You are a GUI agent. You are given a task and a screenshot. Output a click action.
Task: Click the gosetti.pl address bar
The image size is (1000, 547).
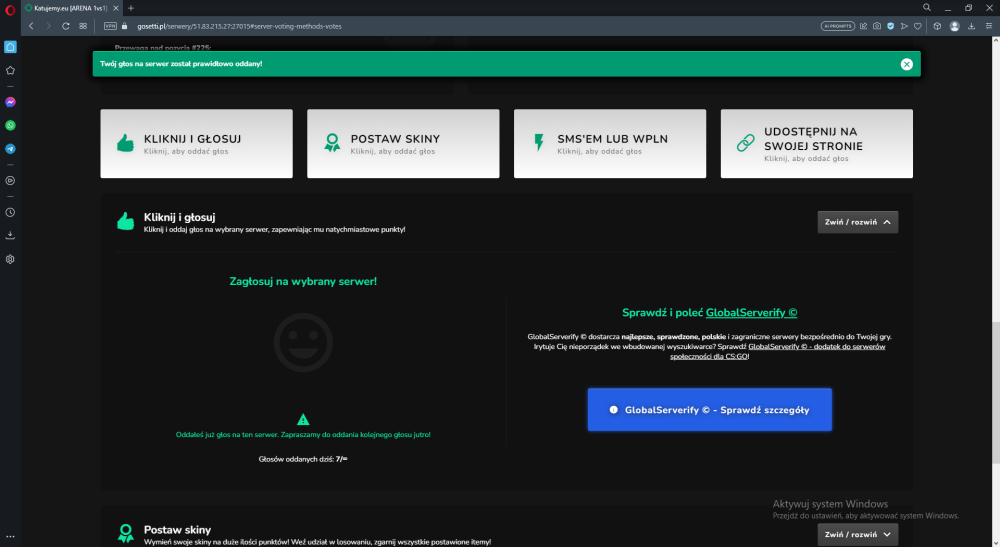[x=239, y=26]
